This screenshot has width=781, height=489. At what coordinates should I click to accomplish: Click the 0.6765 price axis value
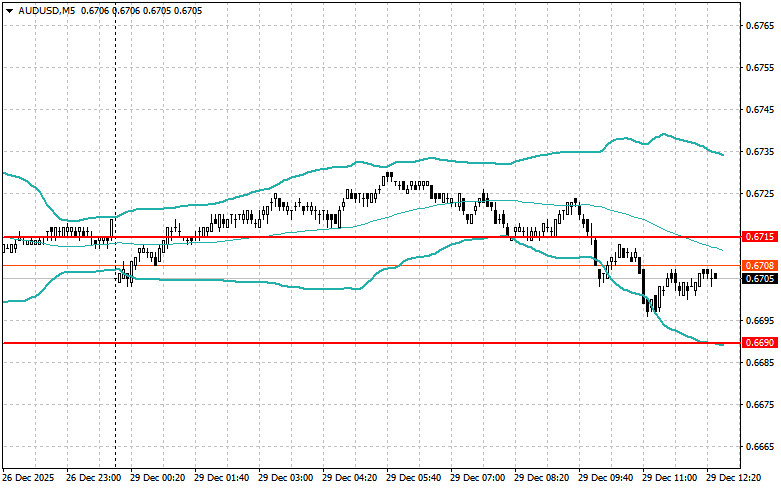(761, 25)
